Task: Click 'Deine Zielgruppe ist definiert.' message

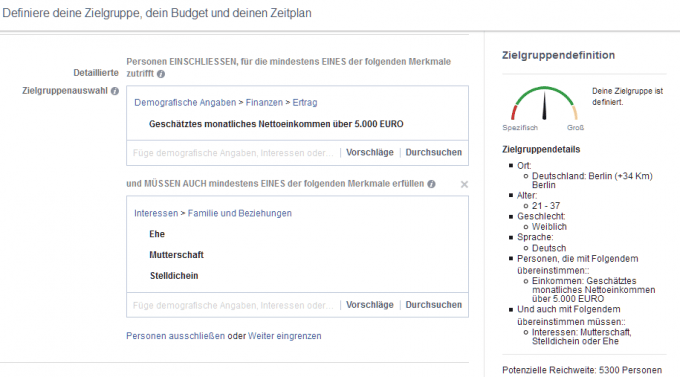Action: (x=628, y=97)
